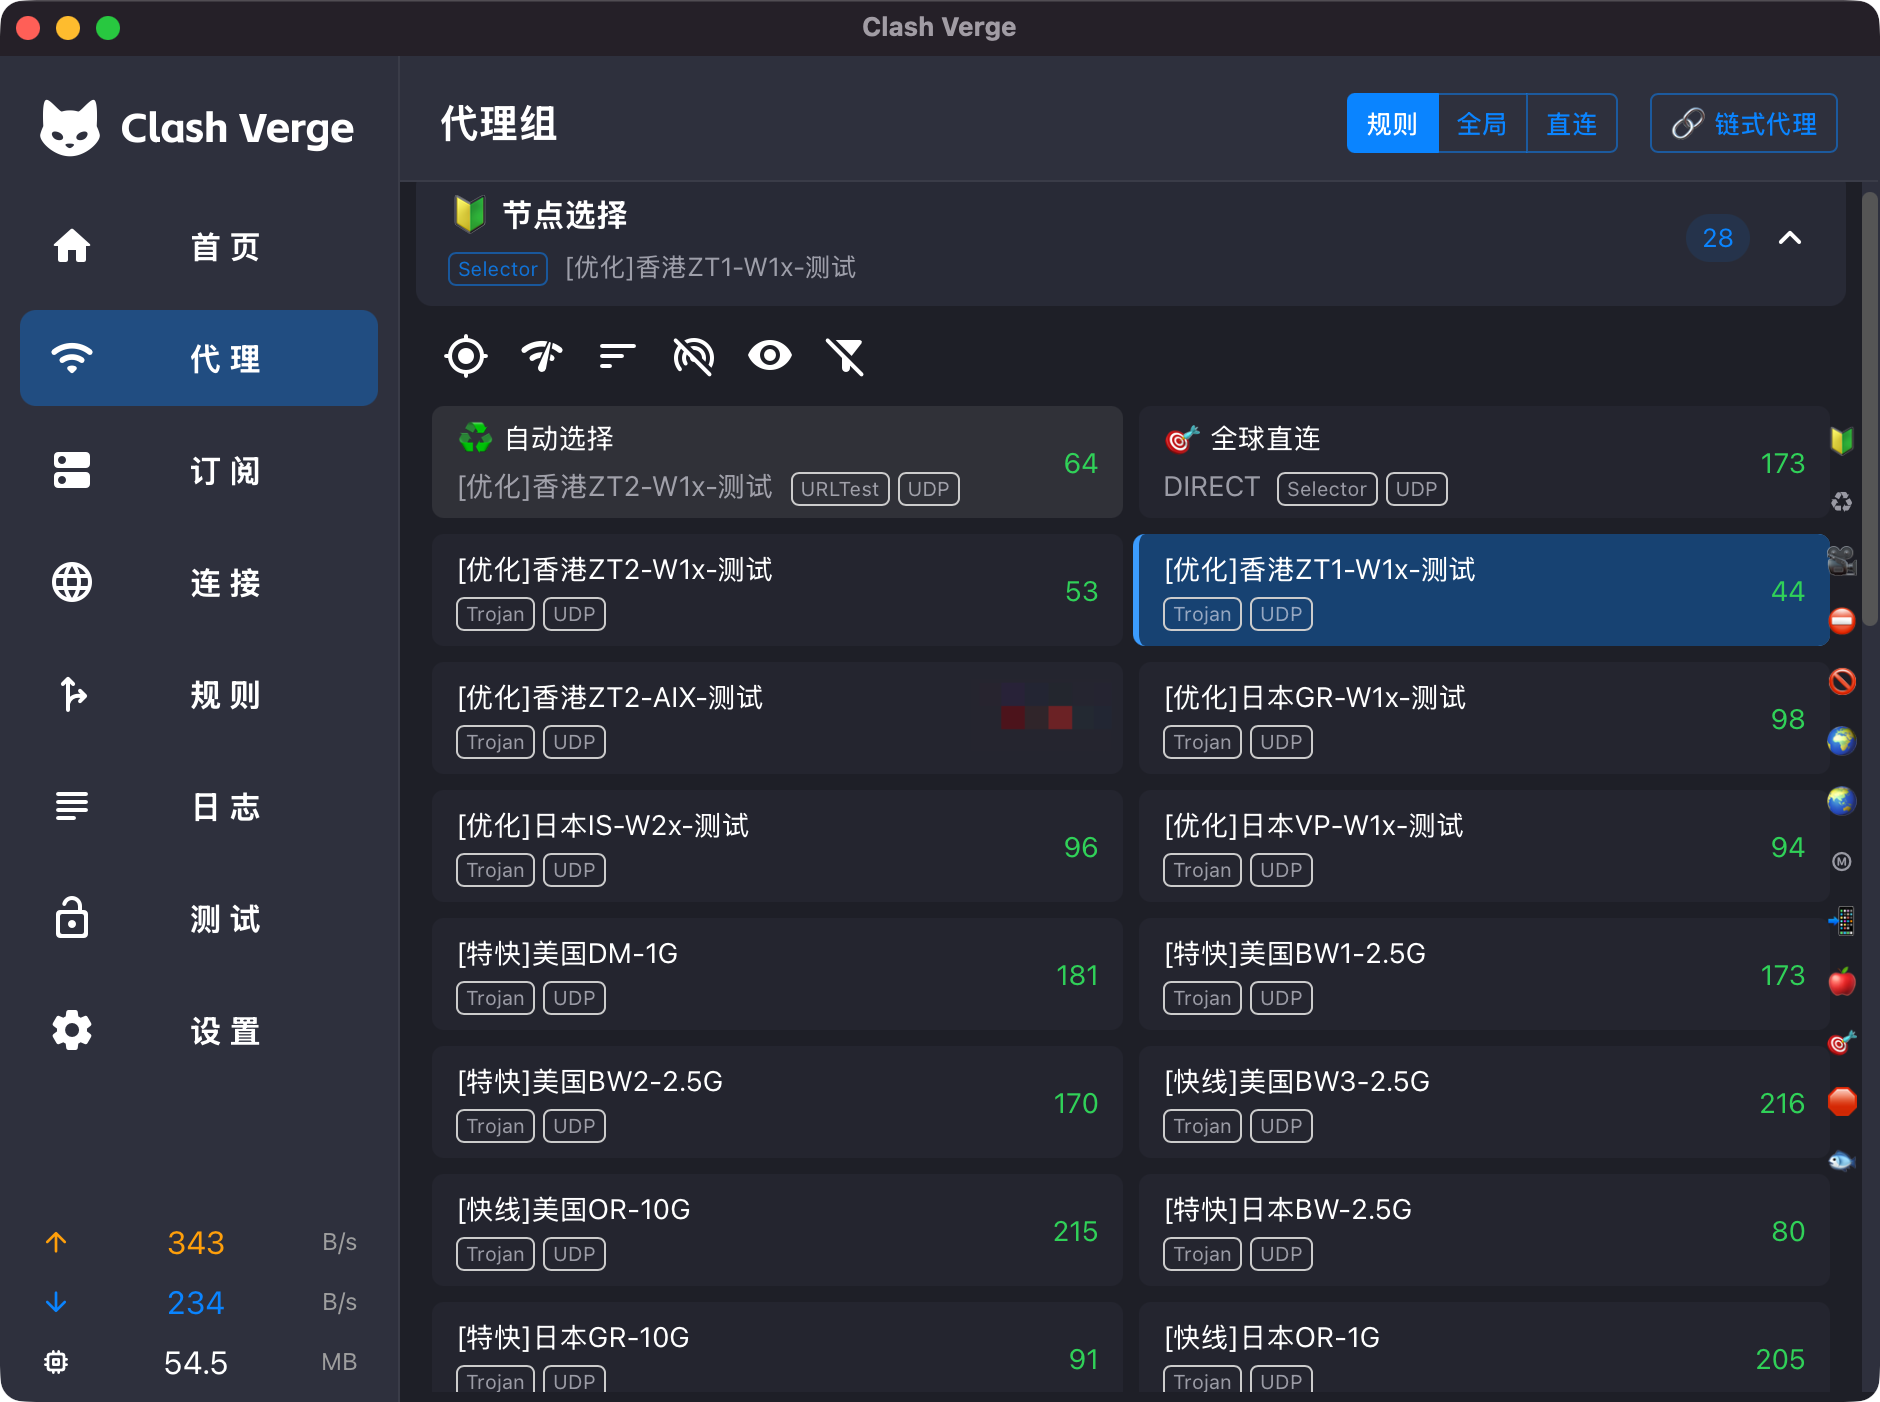
Task: Click the locate current node target icon
Action: click(x=466, y=356)
